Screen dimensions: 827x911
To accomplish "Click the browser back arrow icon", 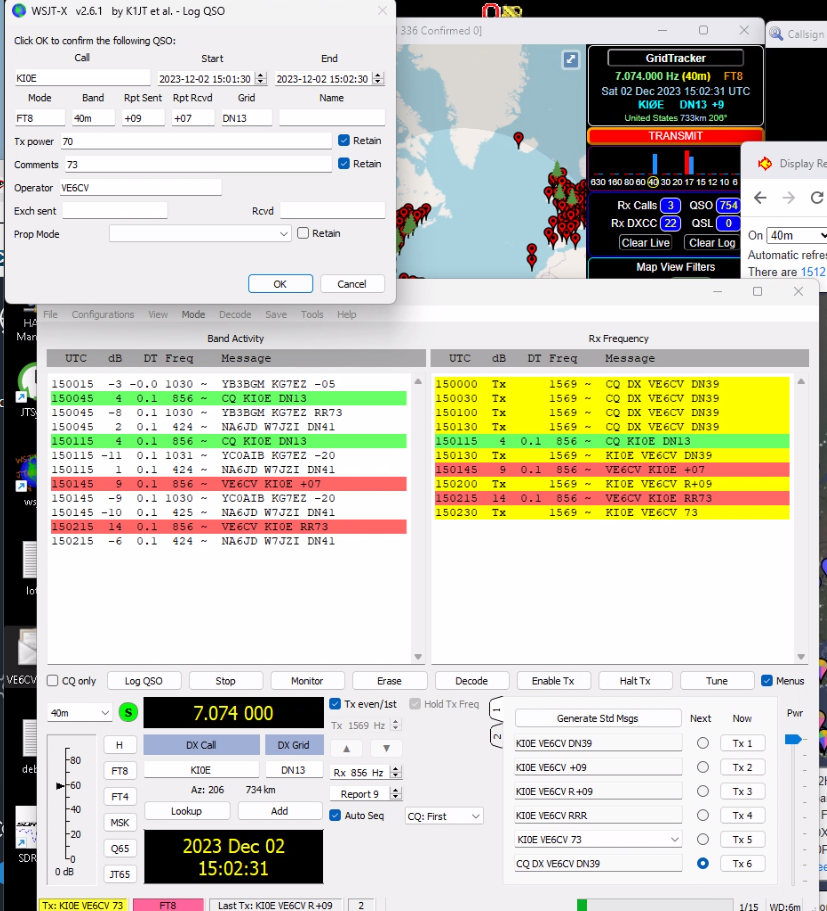I will pyautogui.click(x=759, y=197).
